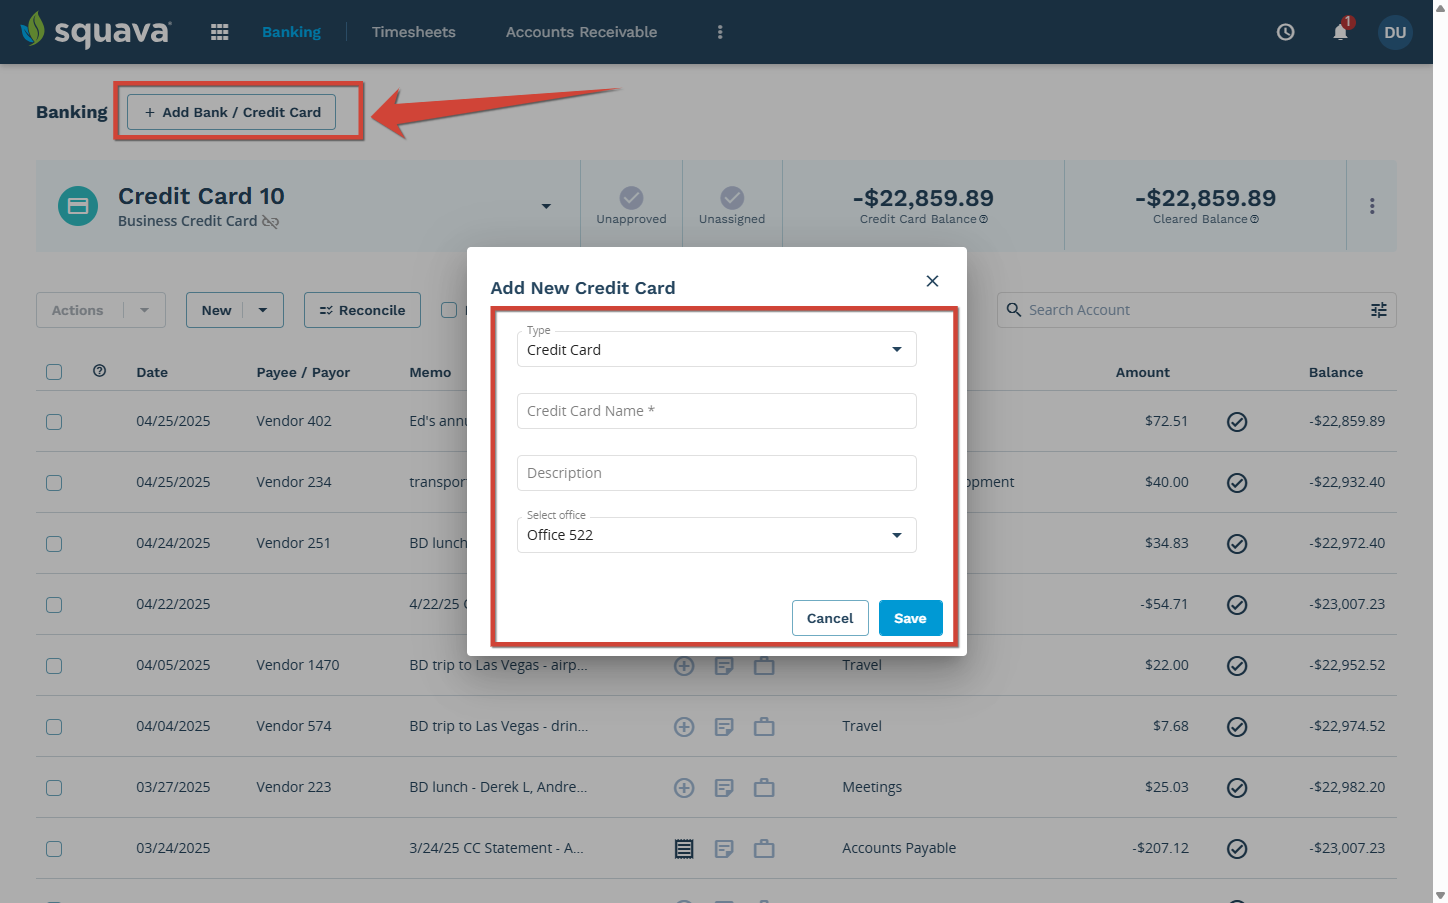Select the Vendor 402 row checkbox
Image resolution: width=1448 pixels, height=903 pixels.
coord(54,422)
